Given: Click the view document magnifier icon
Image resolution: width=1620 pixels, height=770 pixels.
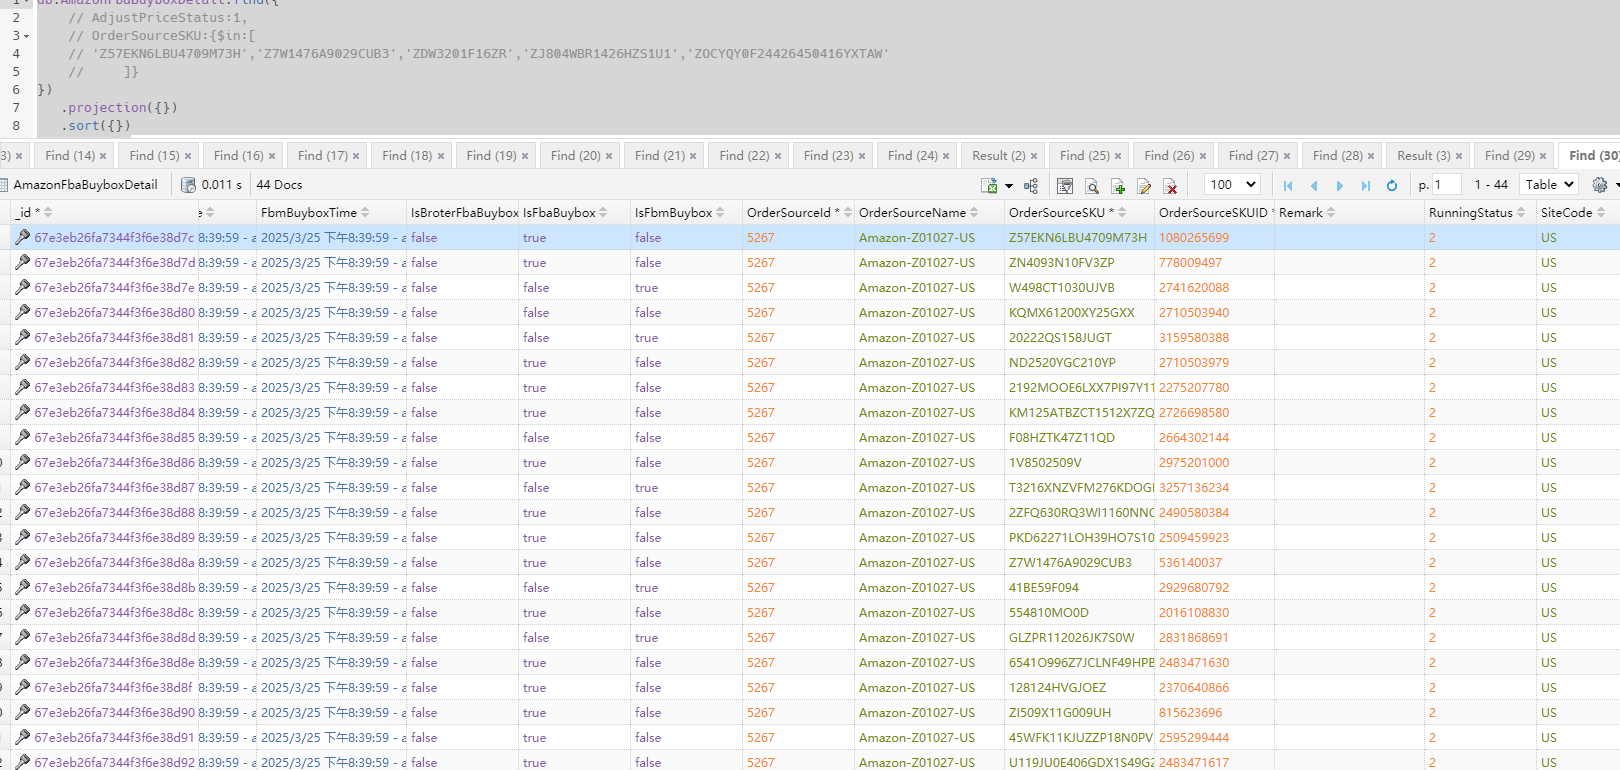Looking at the screenshot, I should (1092, 185).
